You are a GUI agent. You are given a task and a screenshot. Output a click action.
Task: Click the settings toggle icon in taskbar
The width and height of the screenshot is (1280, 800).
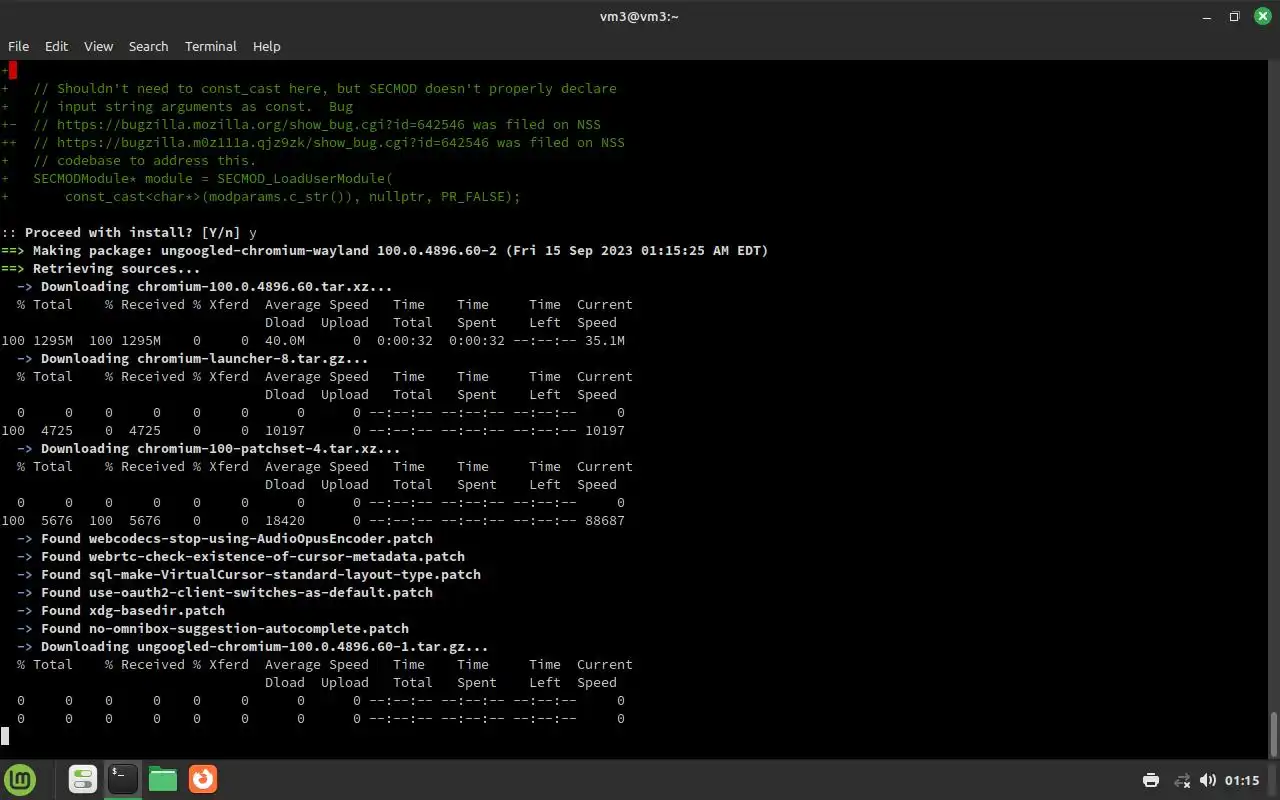click(83, 779)
